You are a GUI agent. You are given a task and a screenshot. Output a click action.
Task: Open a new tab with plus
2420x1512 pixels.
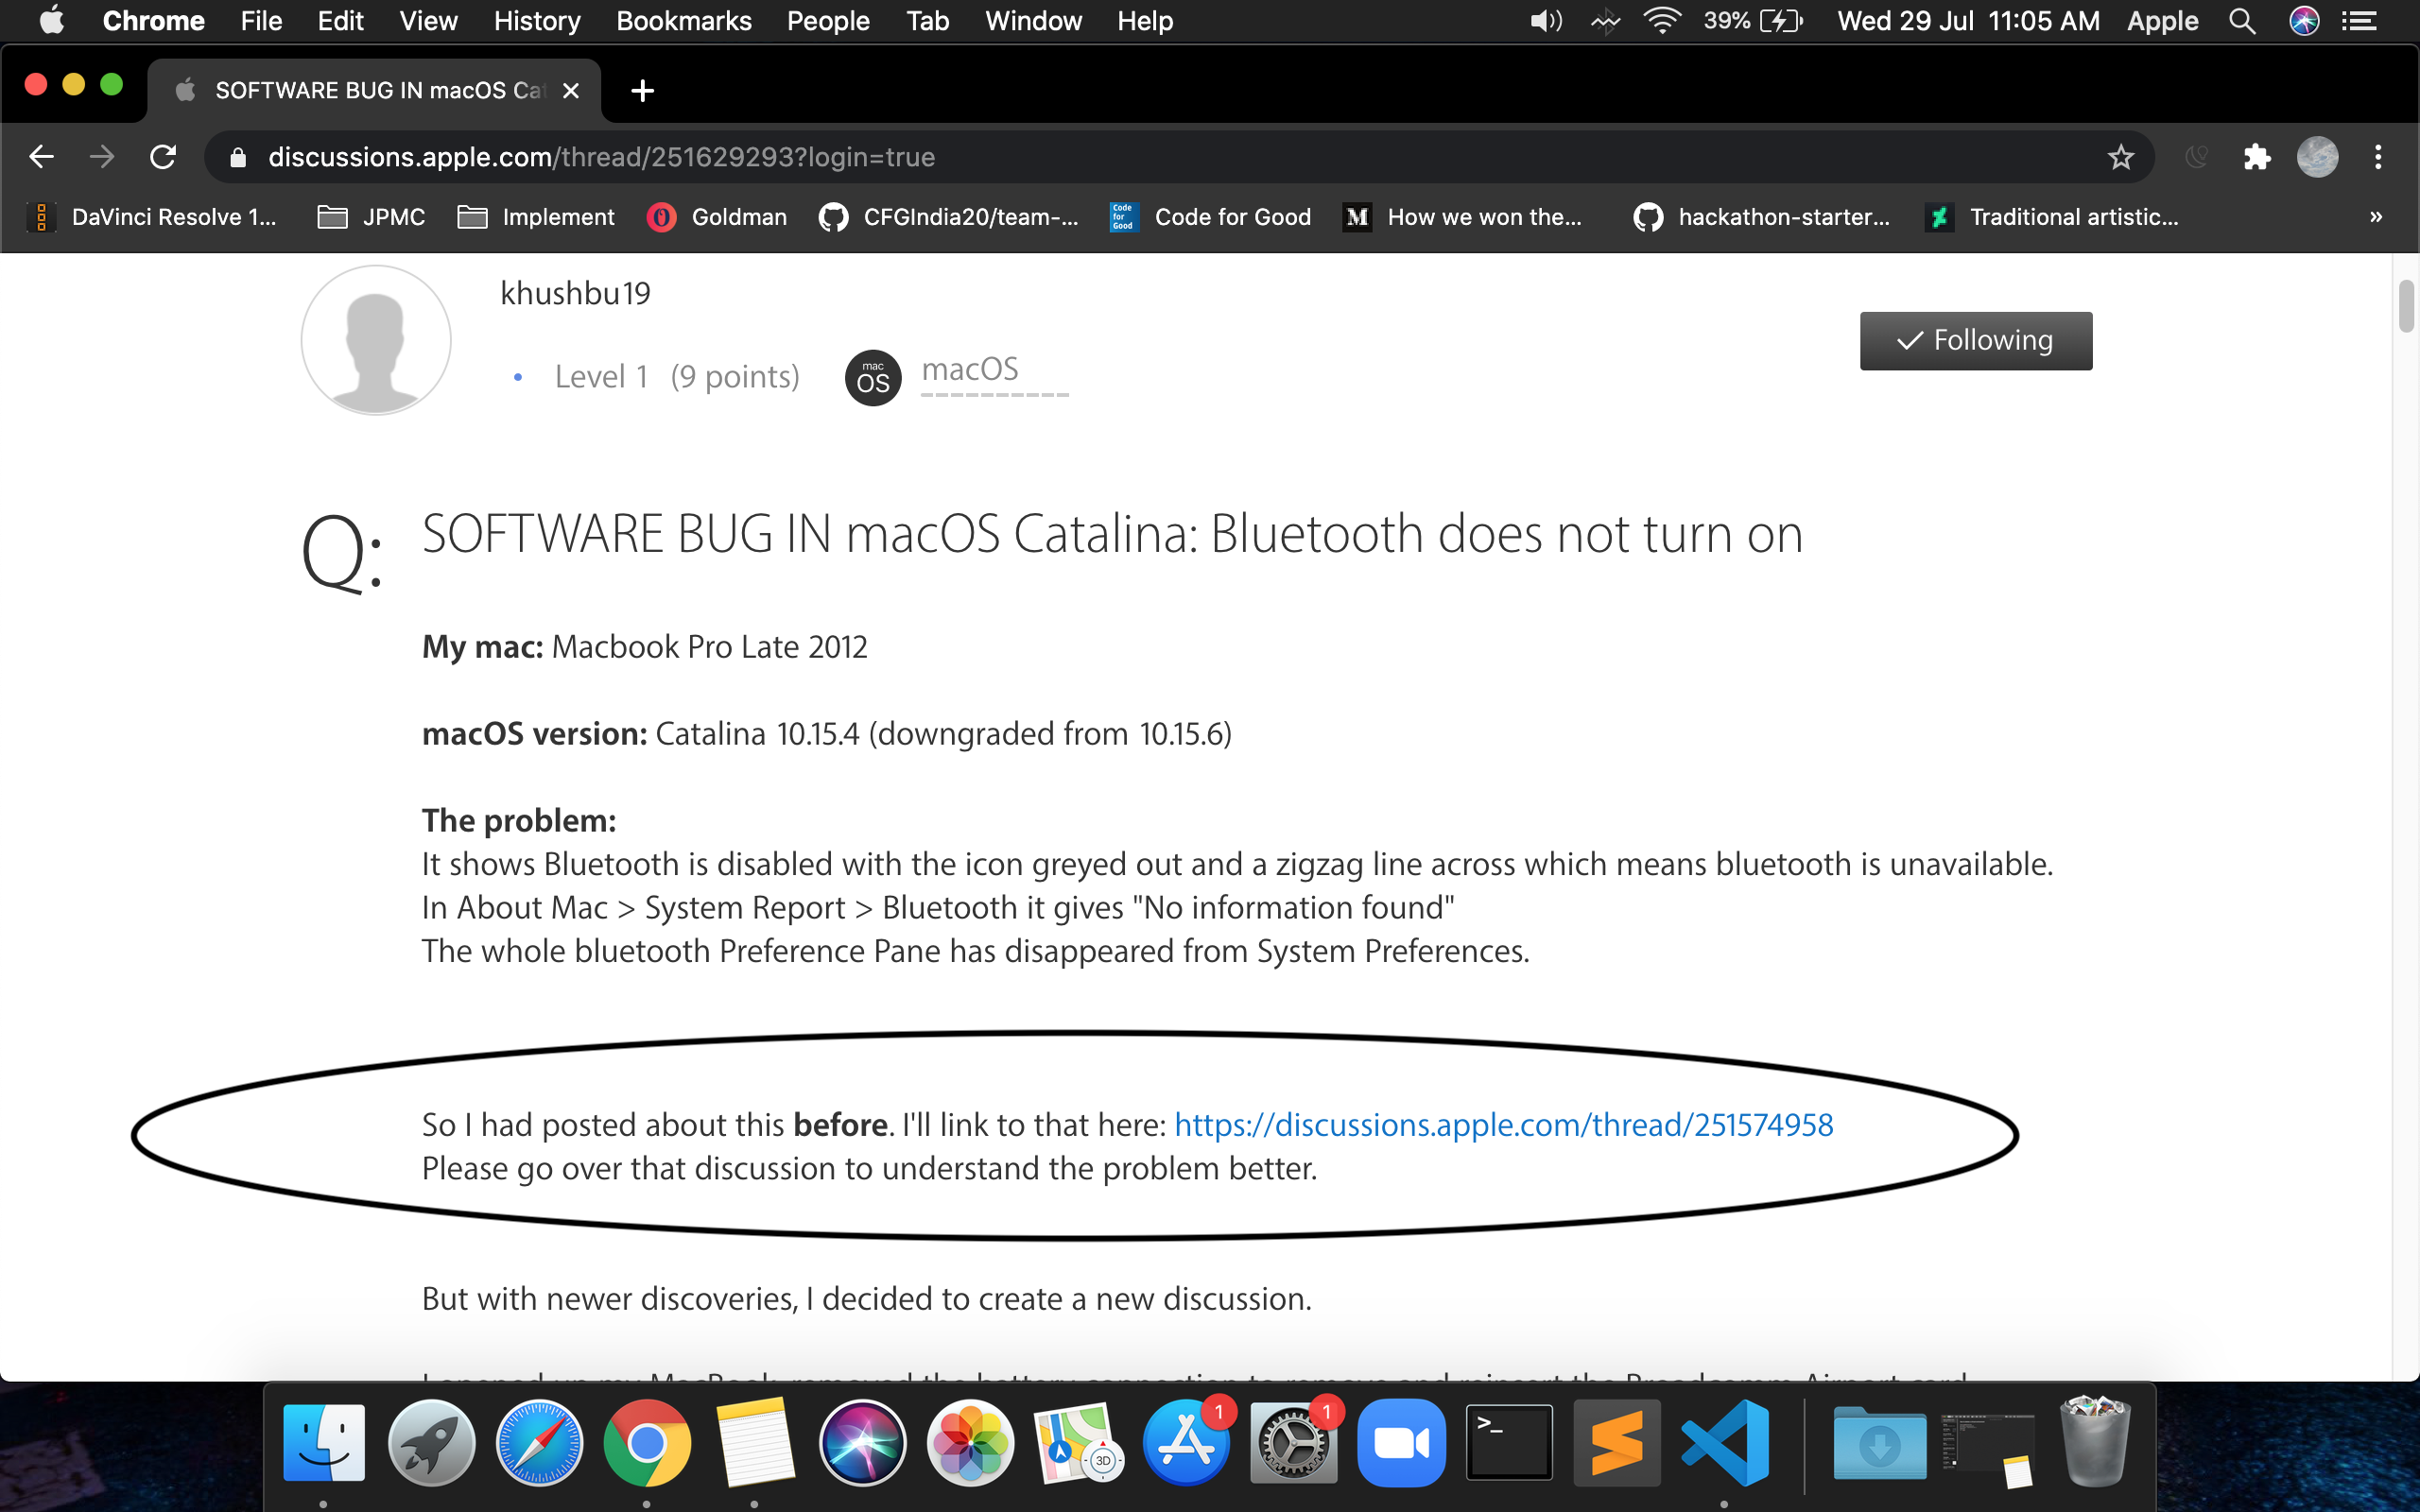642,91
